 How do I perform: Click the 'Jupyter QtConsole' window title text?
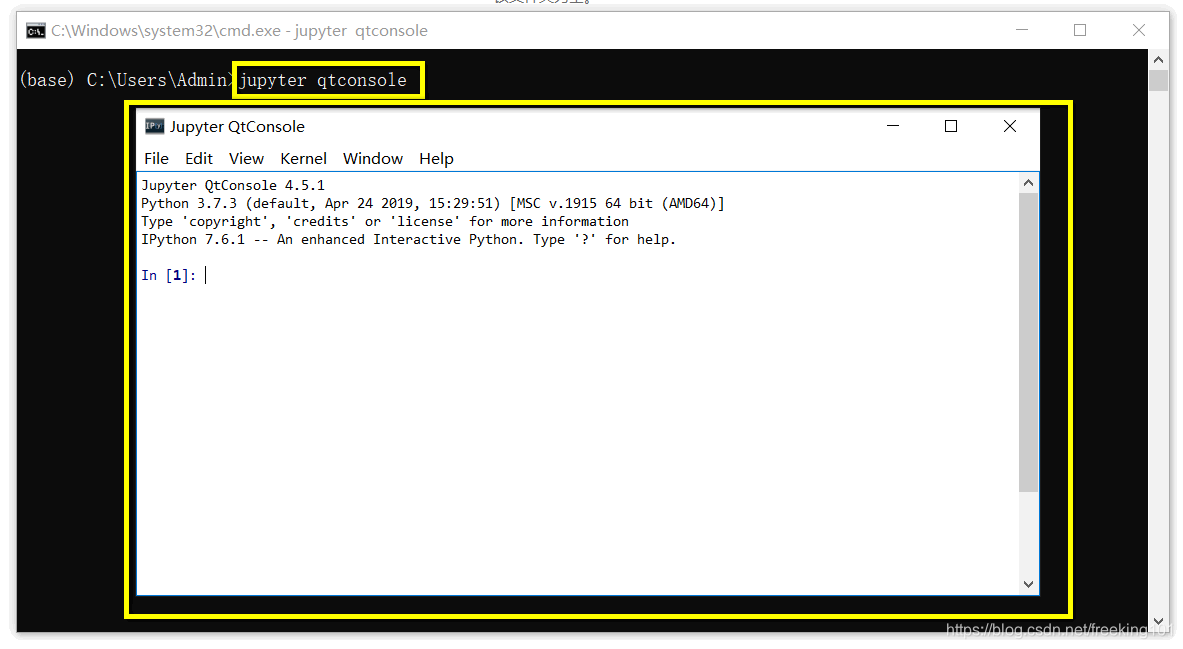click(x=237, y=127)
